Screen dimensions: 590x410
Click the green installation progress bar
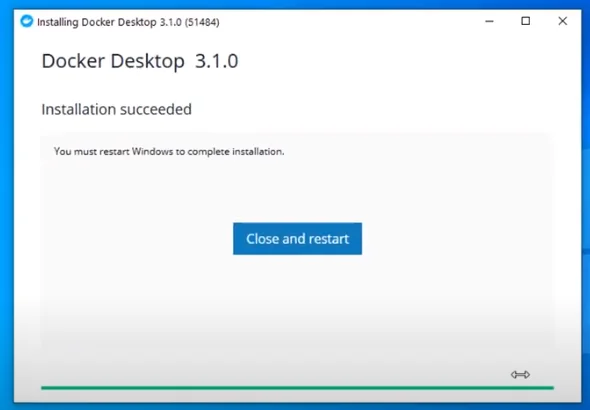297,387
